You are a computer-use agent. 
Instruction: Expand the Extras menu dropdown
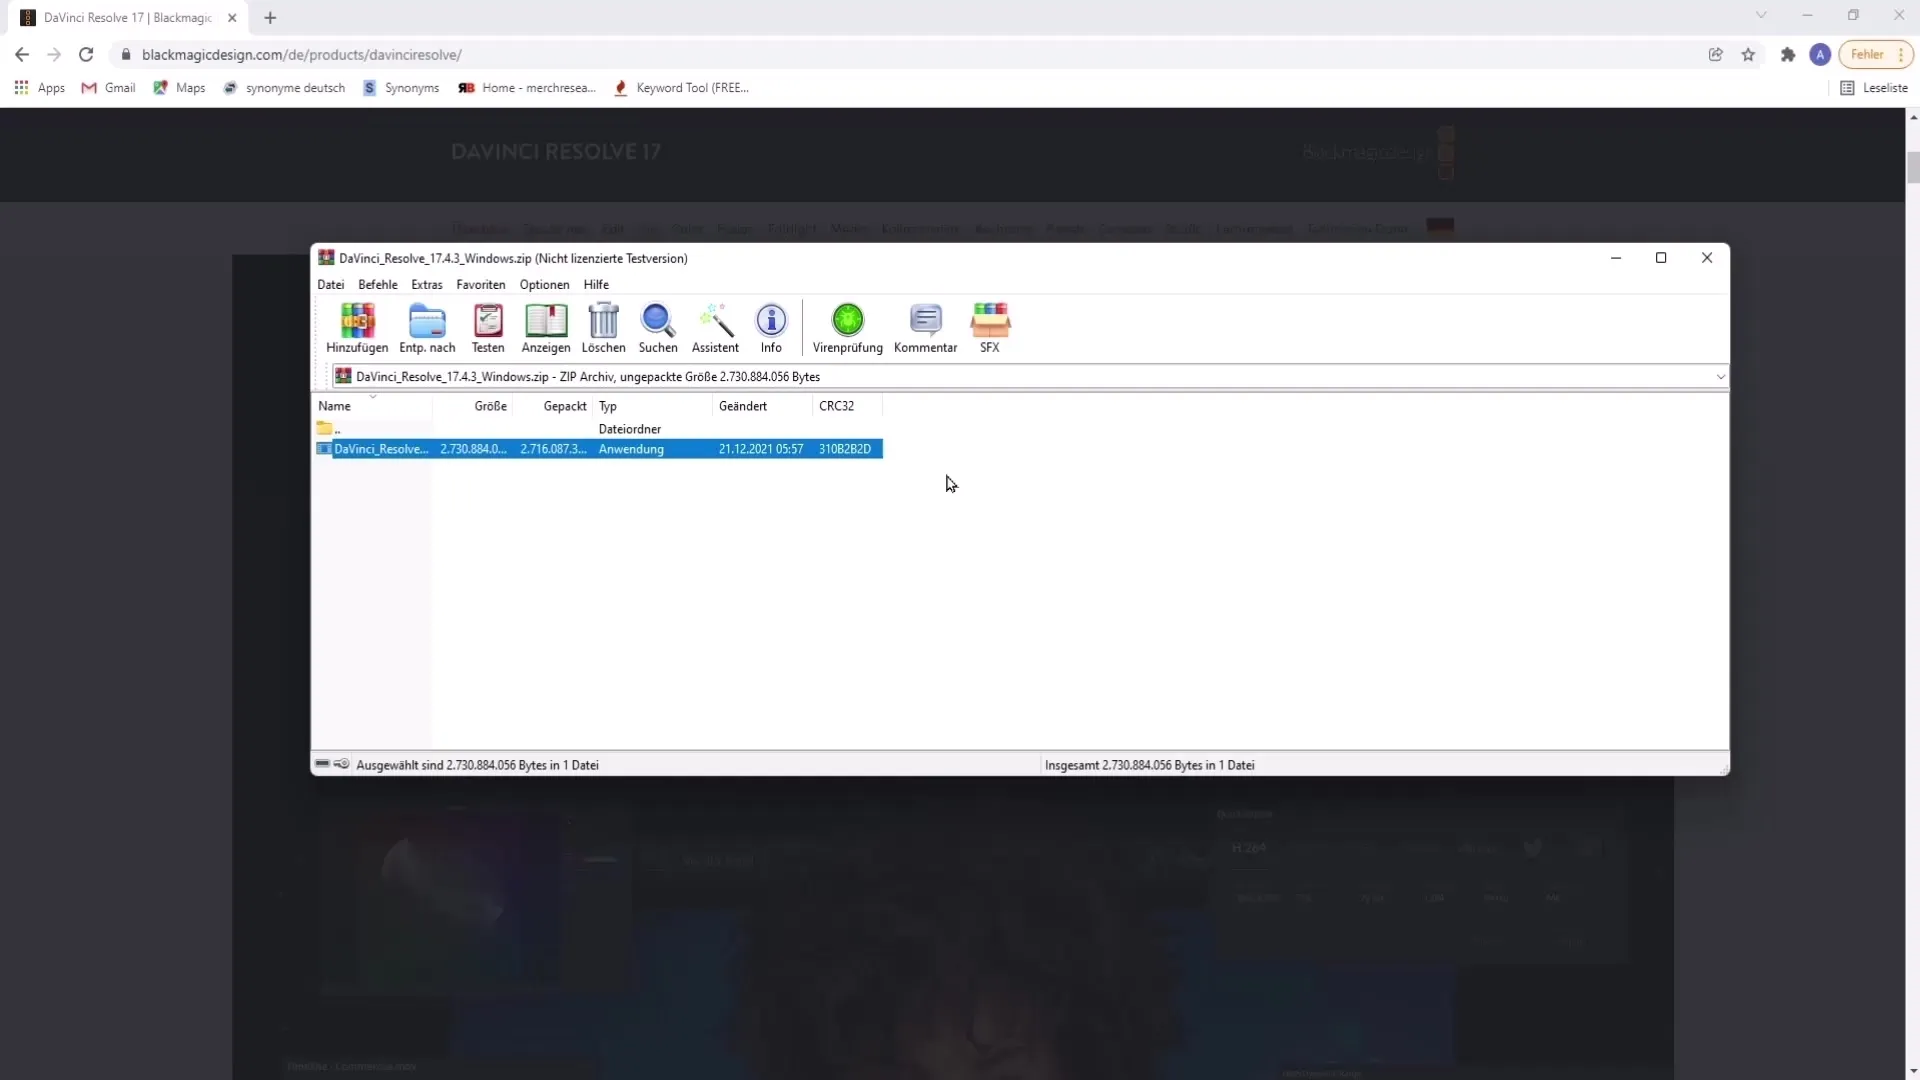(x=425, y=285)
